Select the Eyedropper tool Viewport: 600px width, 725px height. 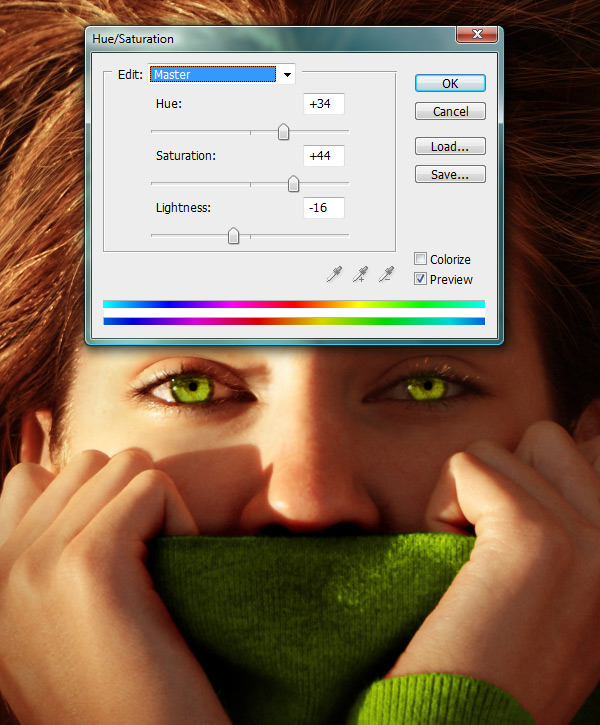(x=334, y=274)
